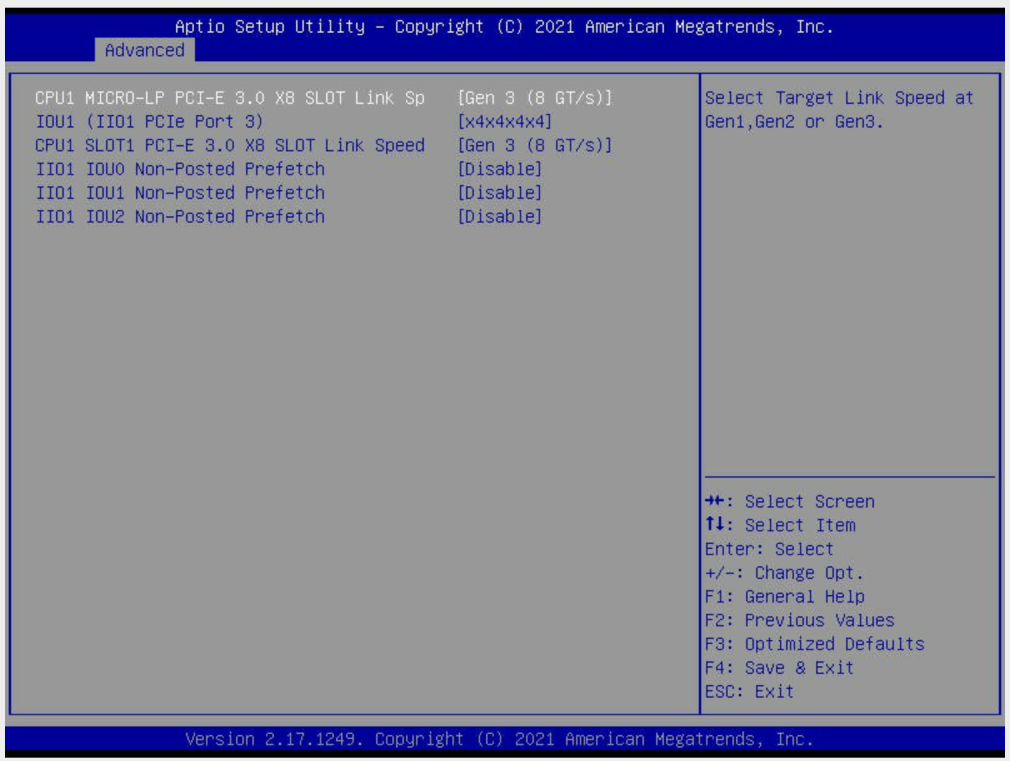Click the F2: Previous Values entry

799,620
